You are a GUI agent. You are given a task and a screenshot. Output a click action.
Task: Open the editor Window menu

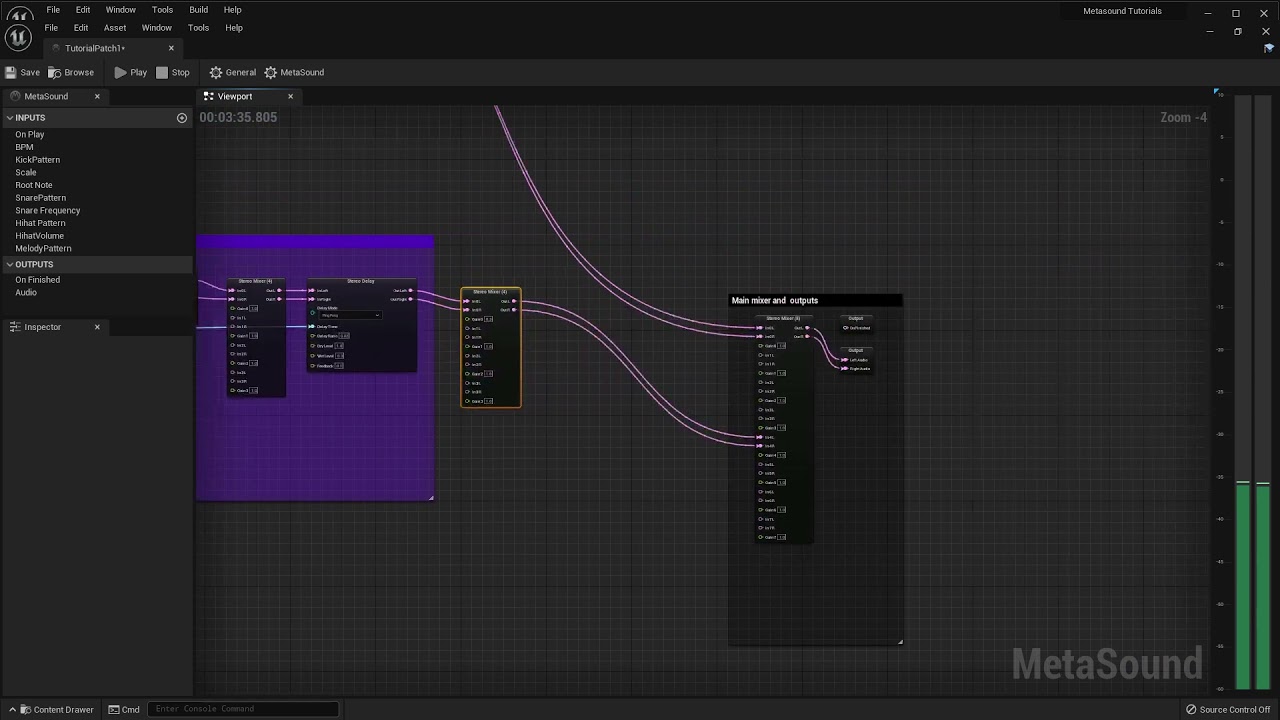(156, 28)
